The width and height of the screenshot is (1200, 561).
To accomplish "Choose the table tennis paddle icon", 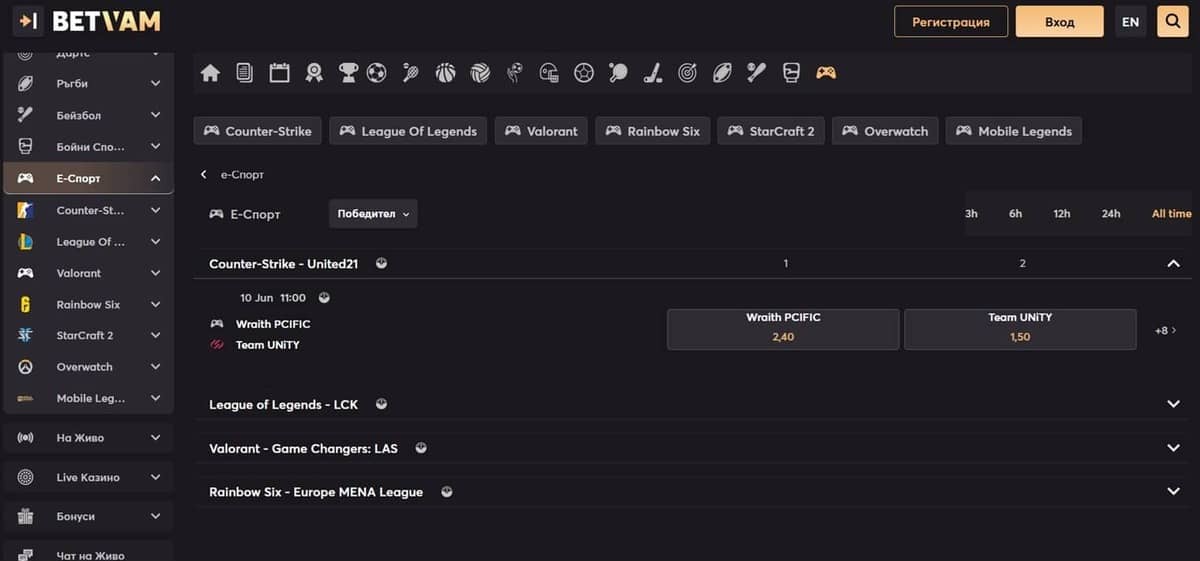I will click(619, 72).
